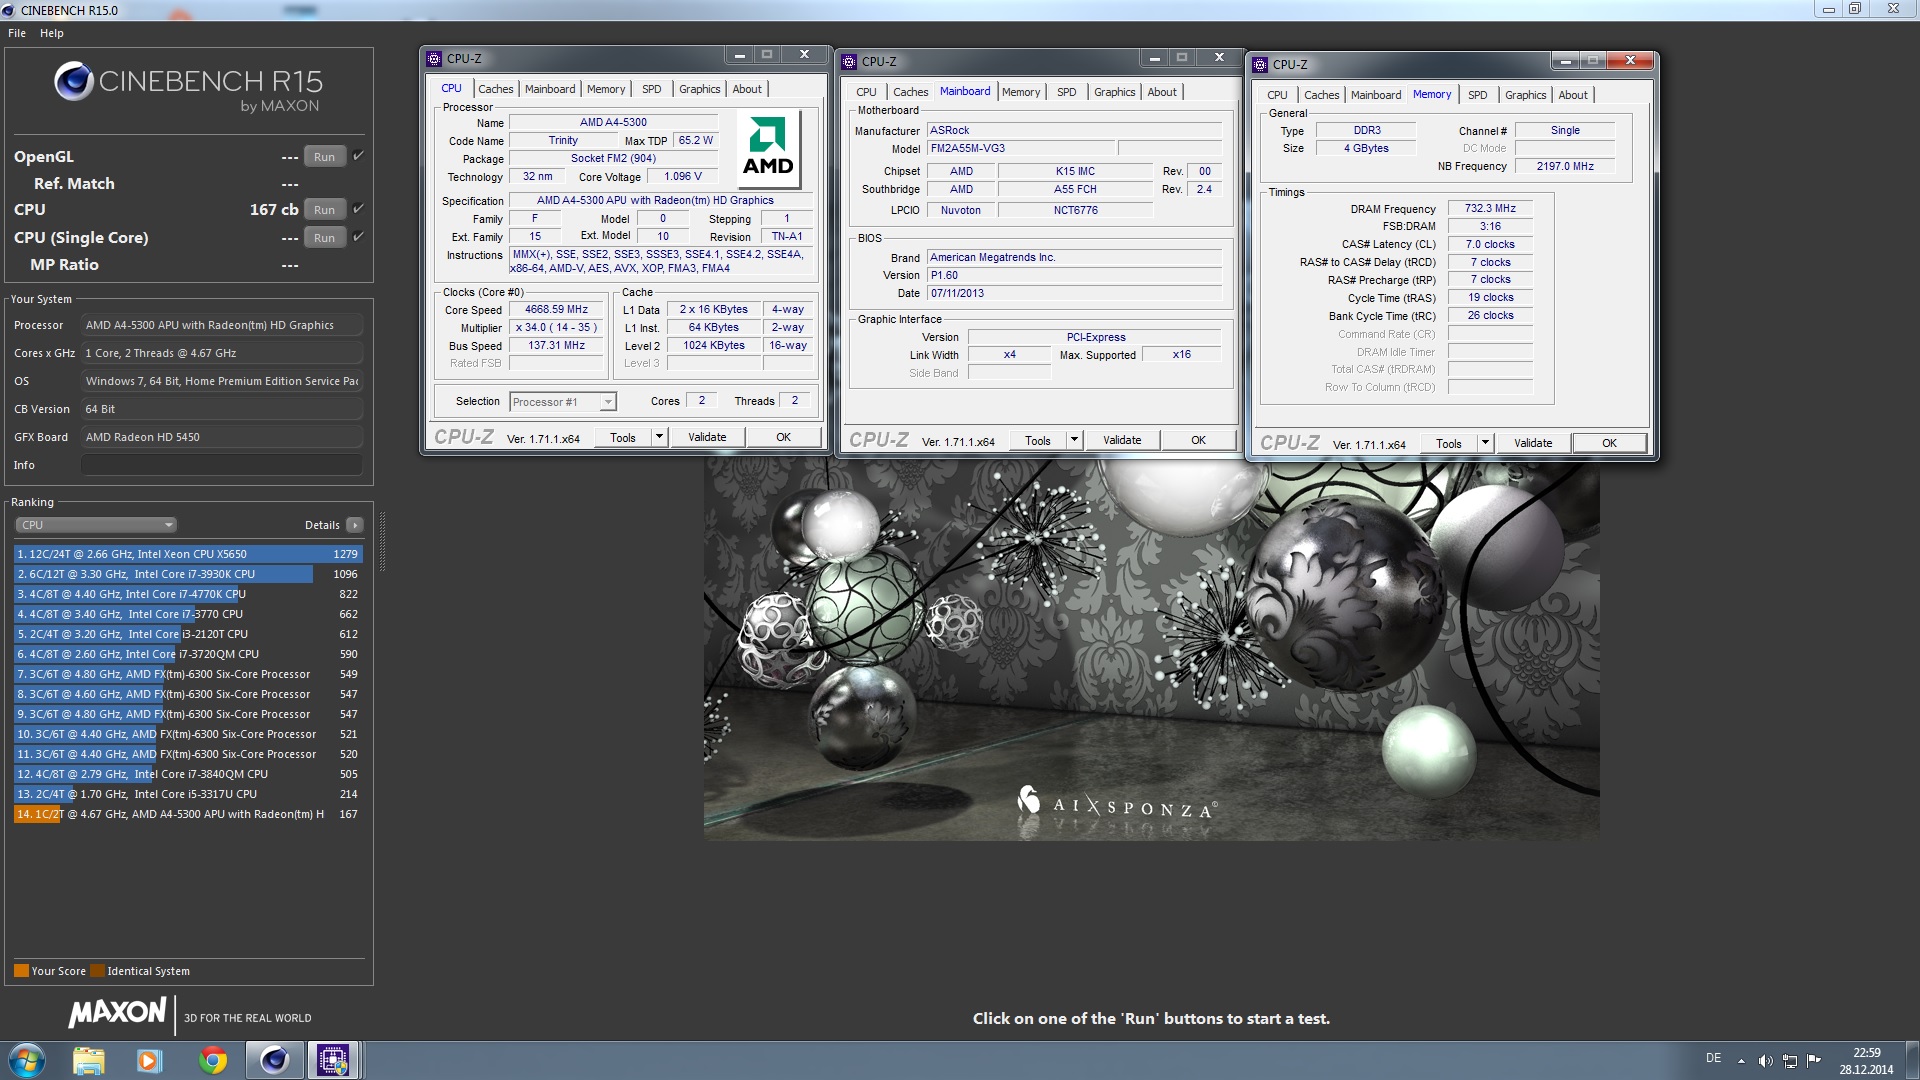Open Google Chrome from taskbar
This screenshot has height=1080, width=1920.
click(212, 1060)
